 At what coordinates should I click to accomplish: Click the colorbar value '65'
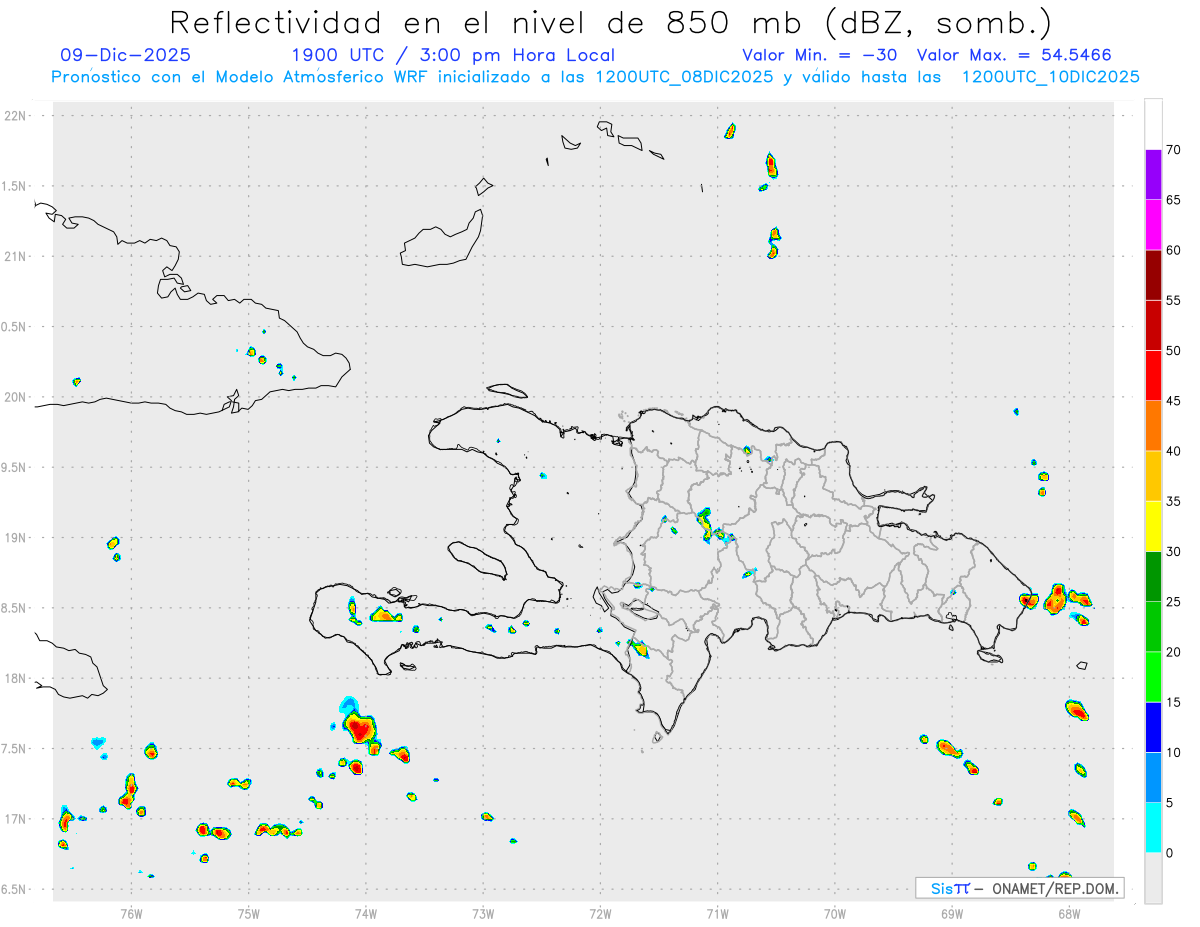[x=1174, y=200]
